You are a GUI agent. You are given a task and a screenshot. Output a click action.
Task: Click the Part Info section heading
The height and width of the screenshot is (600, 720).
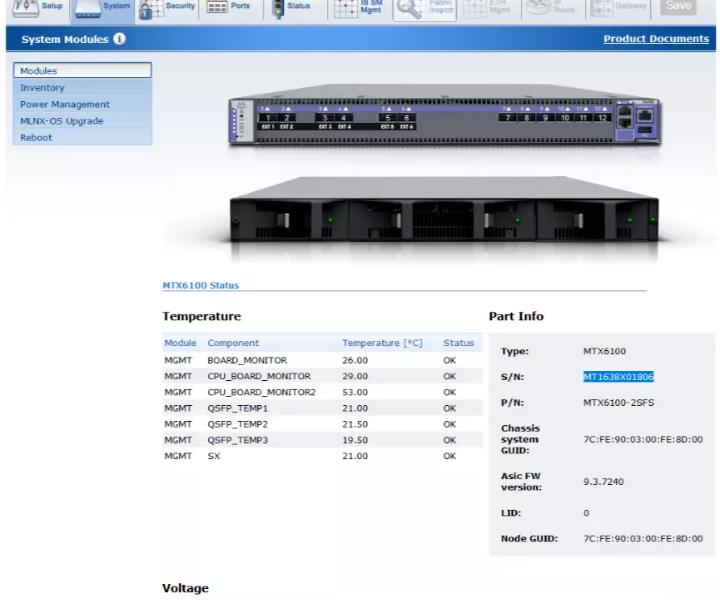tap(516, 316)
